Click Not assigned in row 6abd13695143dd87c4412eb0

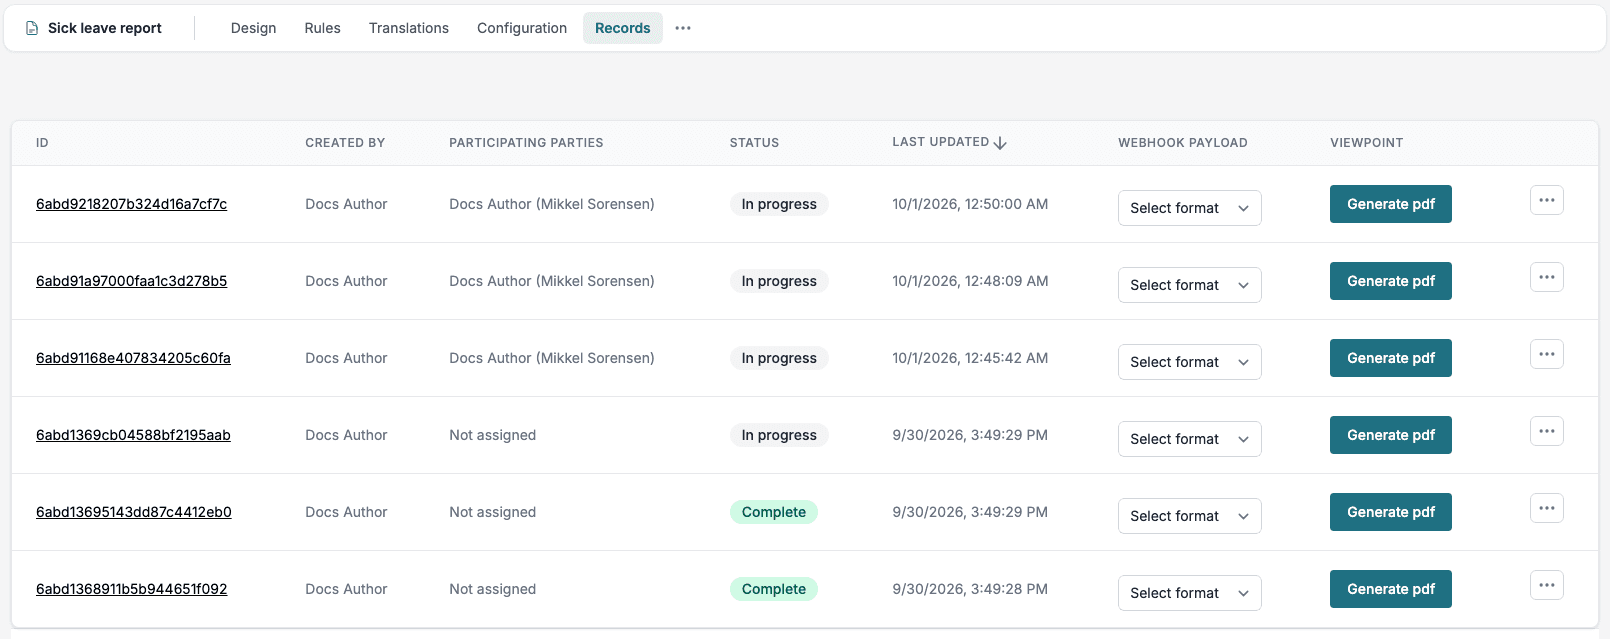pos(493,512)
